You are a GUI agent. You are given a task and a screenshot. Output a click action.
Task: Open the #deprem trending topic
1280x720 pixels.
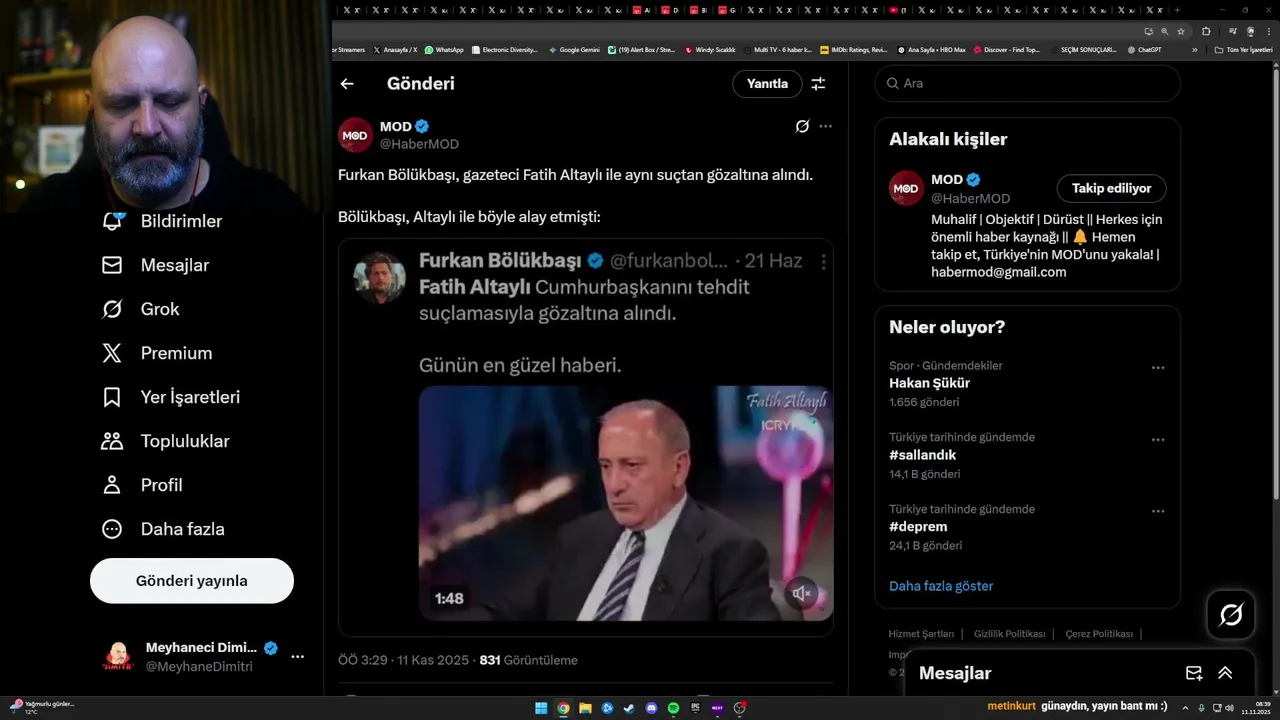click(918, 527)
